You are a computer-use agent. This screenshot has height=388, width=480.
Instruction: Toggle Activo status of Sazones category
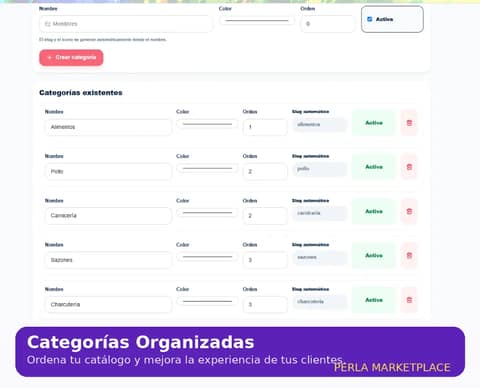(x=374, y=256)
